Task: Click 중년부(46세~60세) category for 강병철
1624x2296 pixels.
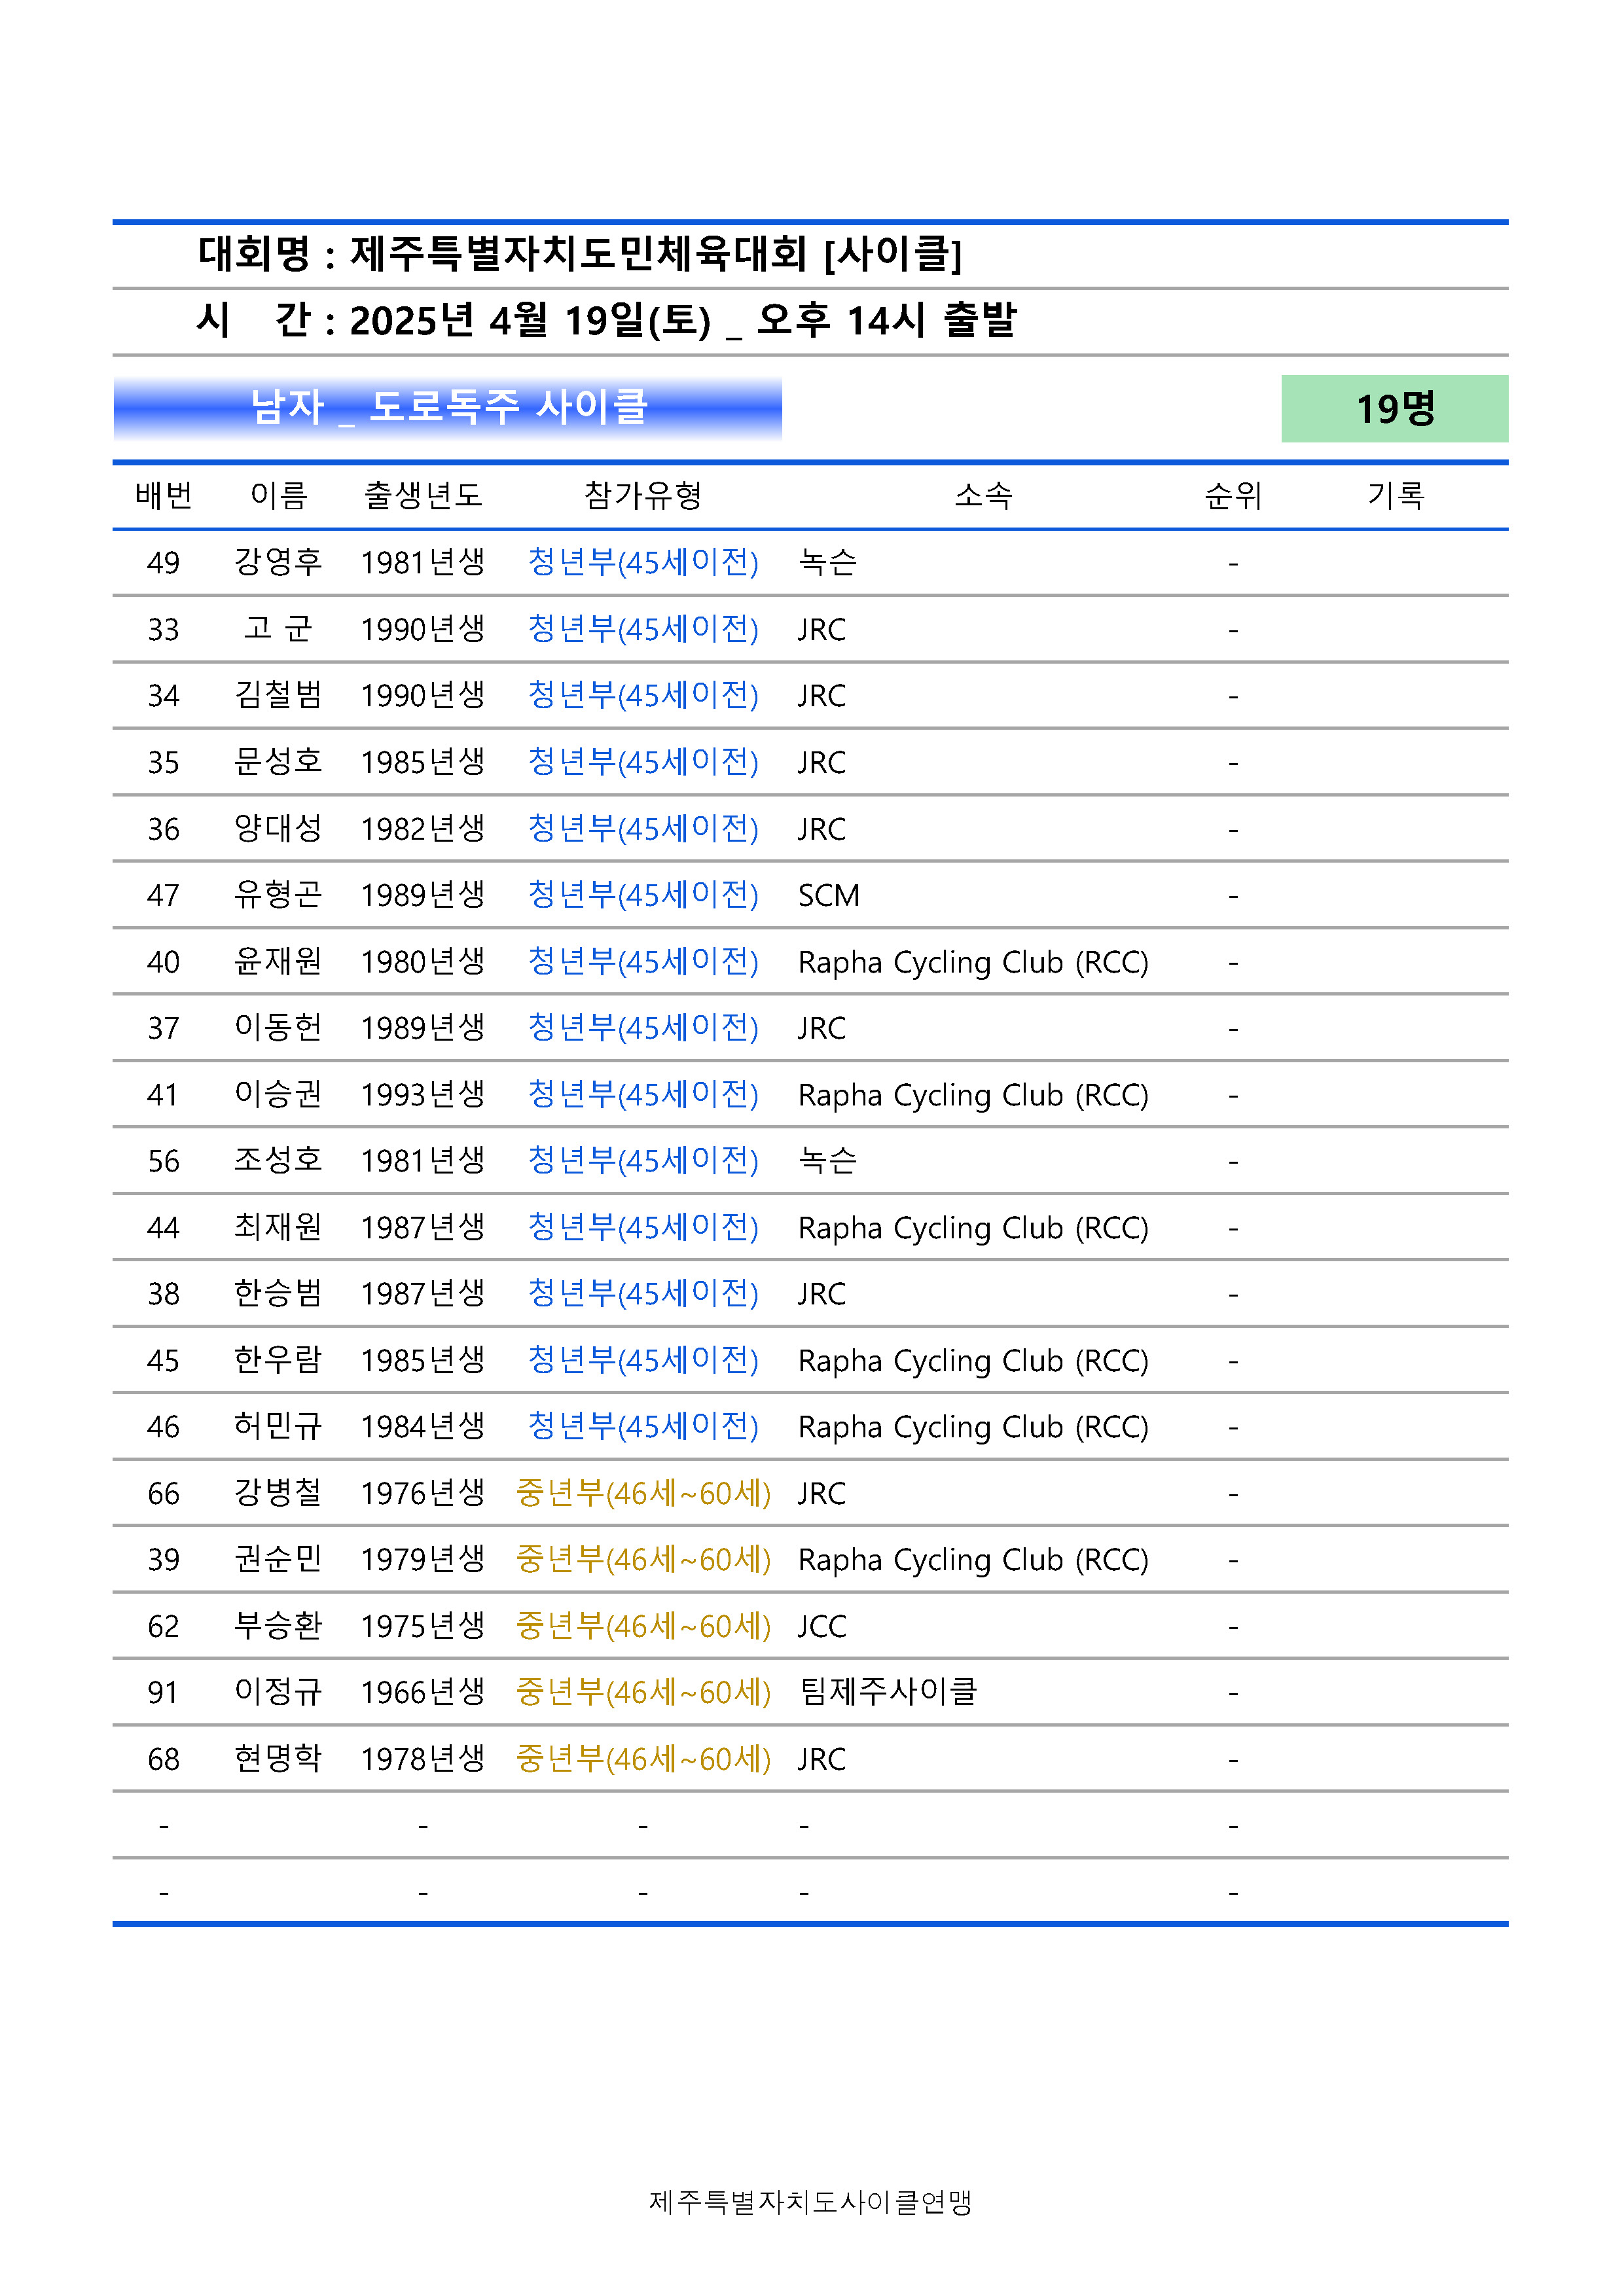Action: coord(643,1493)
